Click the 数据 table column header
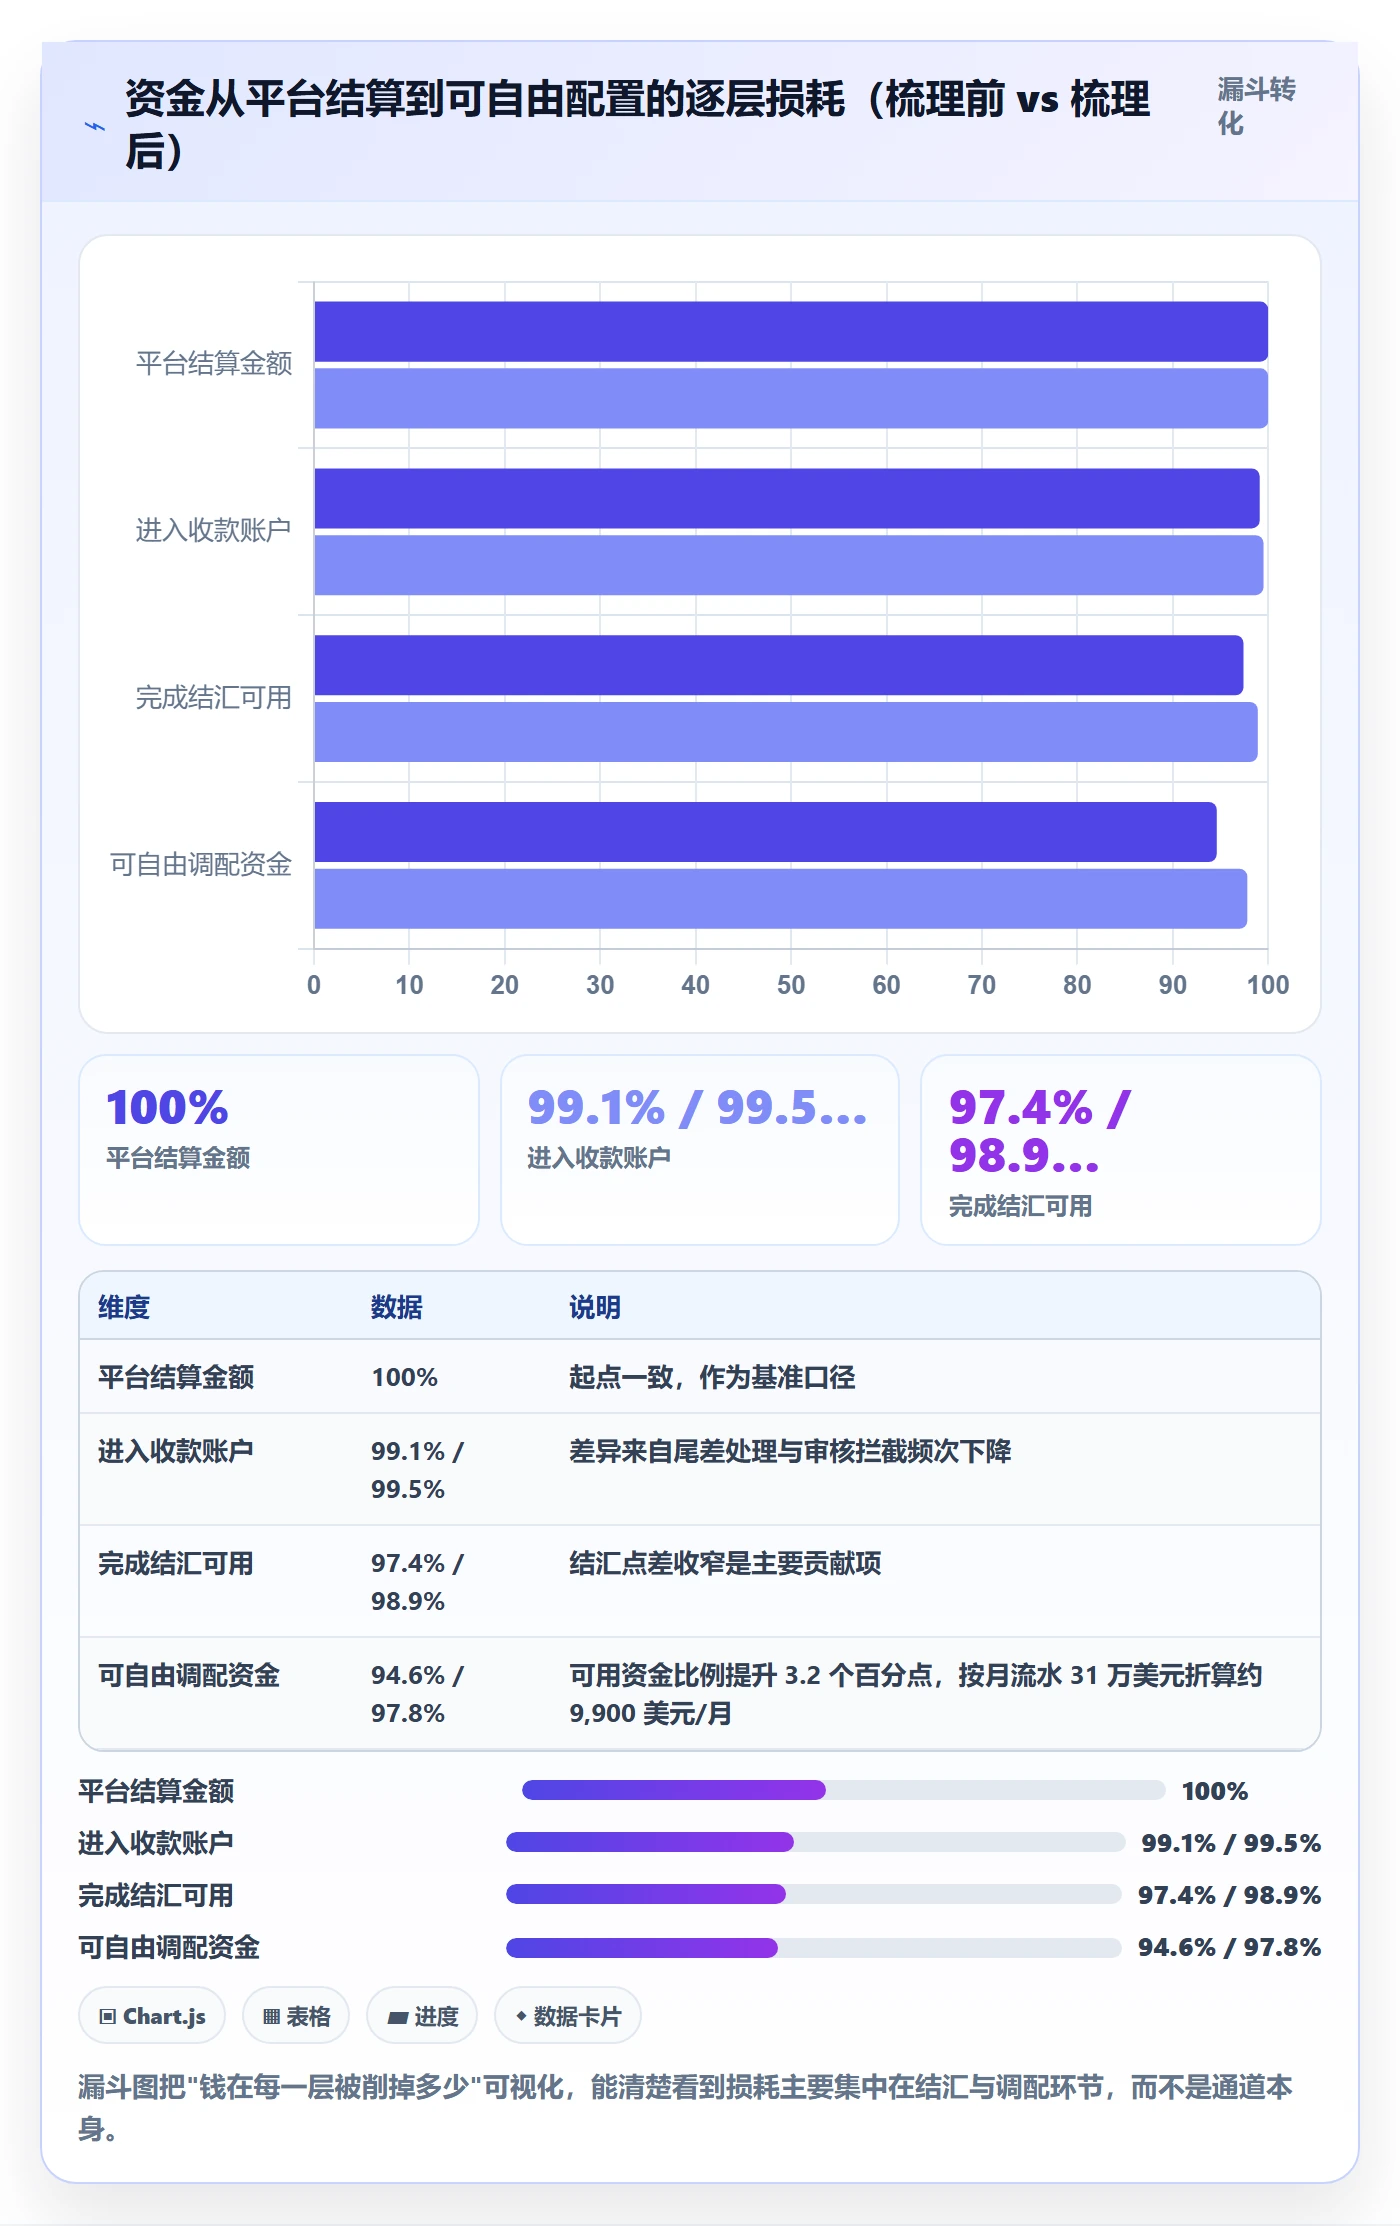 pos(397,1307)
